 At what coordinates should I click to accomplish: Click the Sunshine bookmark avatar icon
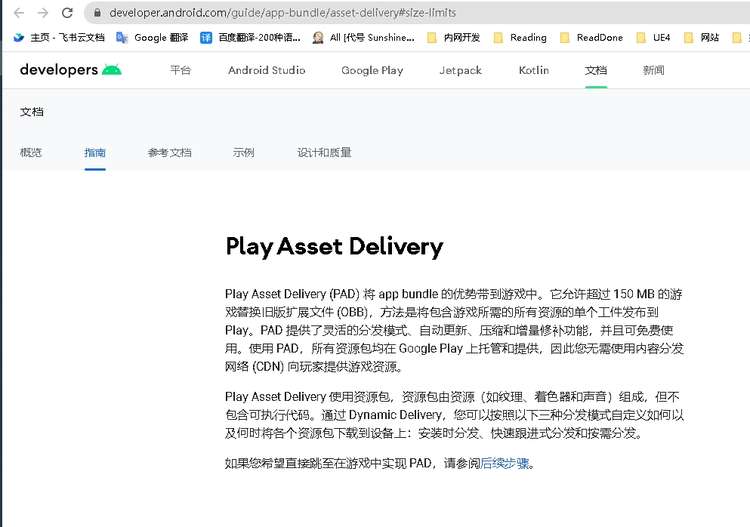point(318,37)
